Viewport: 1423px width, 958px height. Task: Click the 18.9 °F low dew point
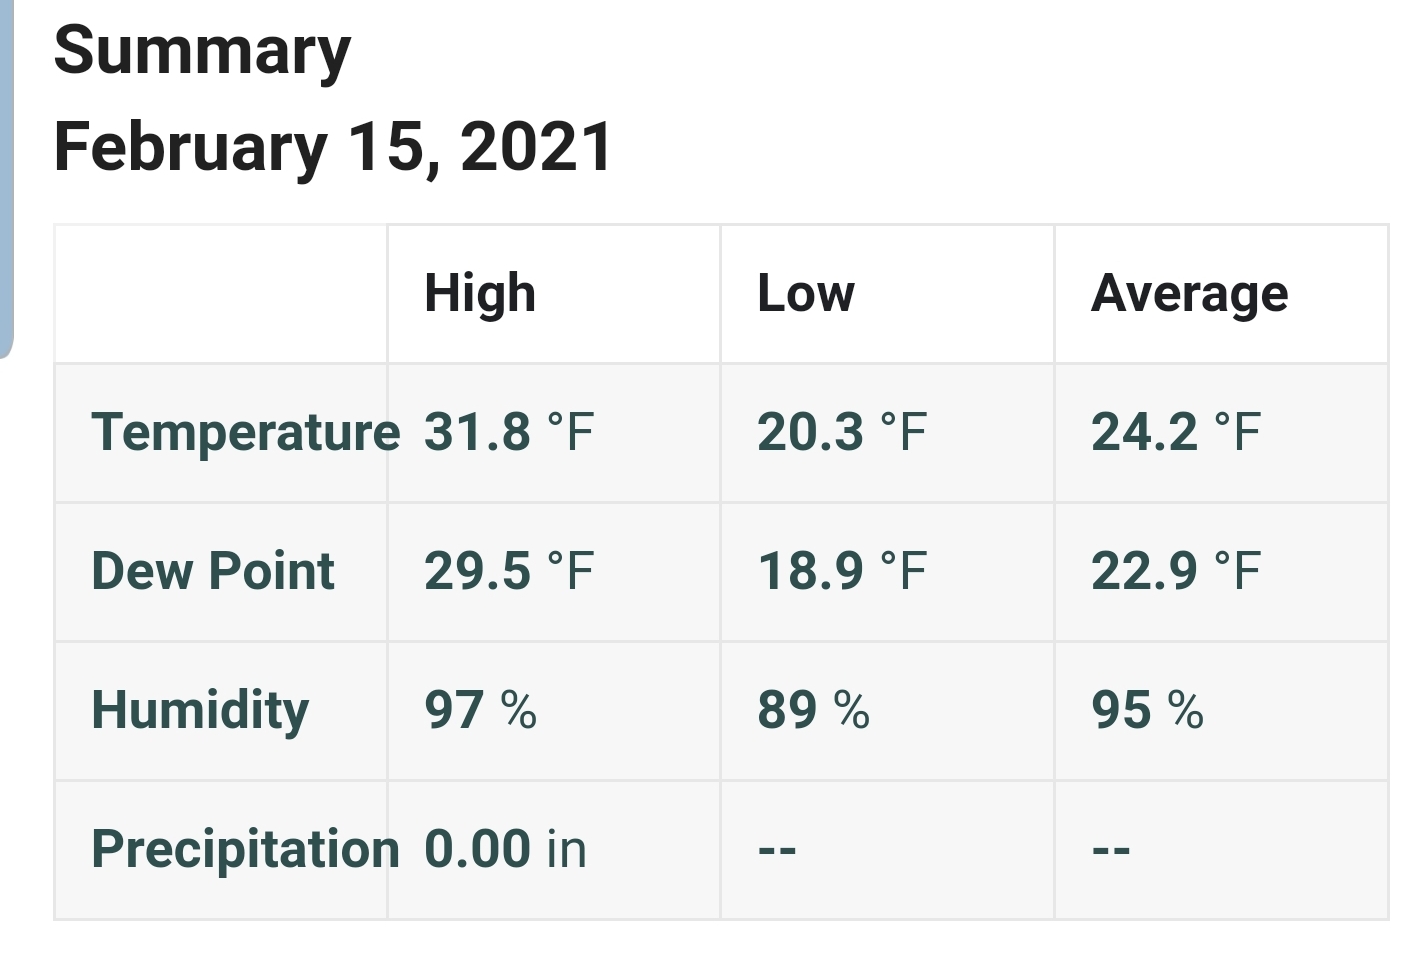tap(842, 571)
